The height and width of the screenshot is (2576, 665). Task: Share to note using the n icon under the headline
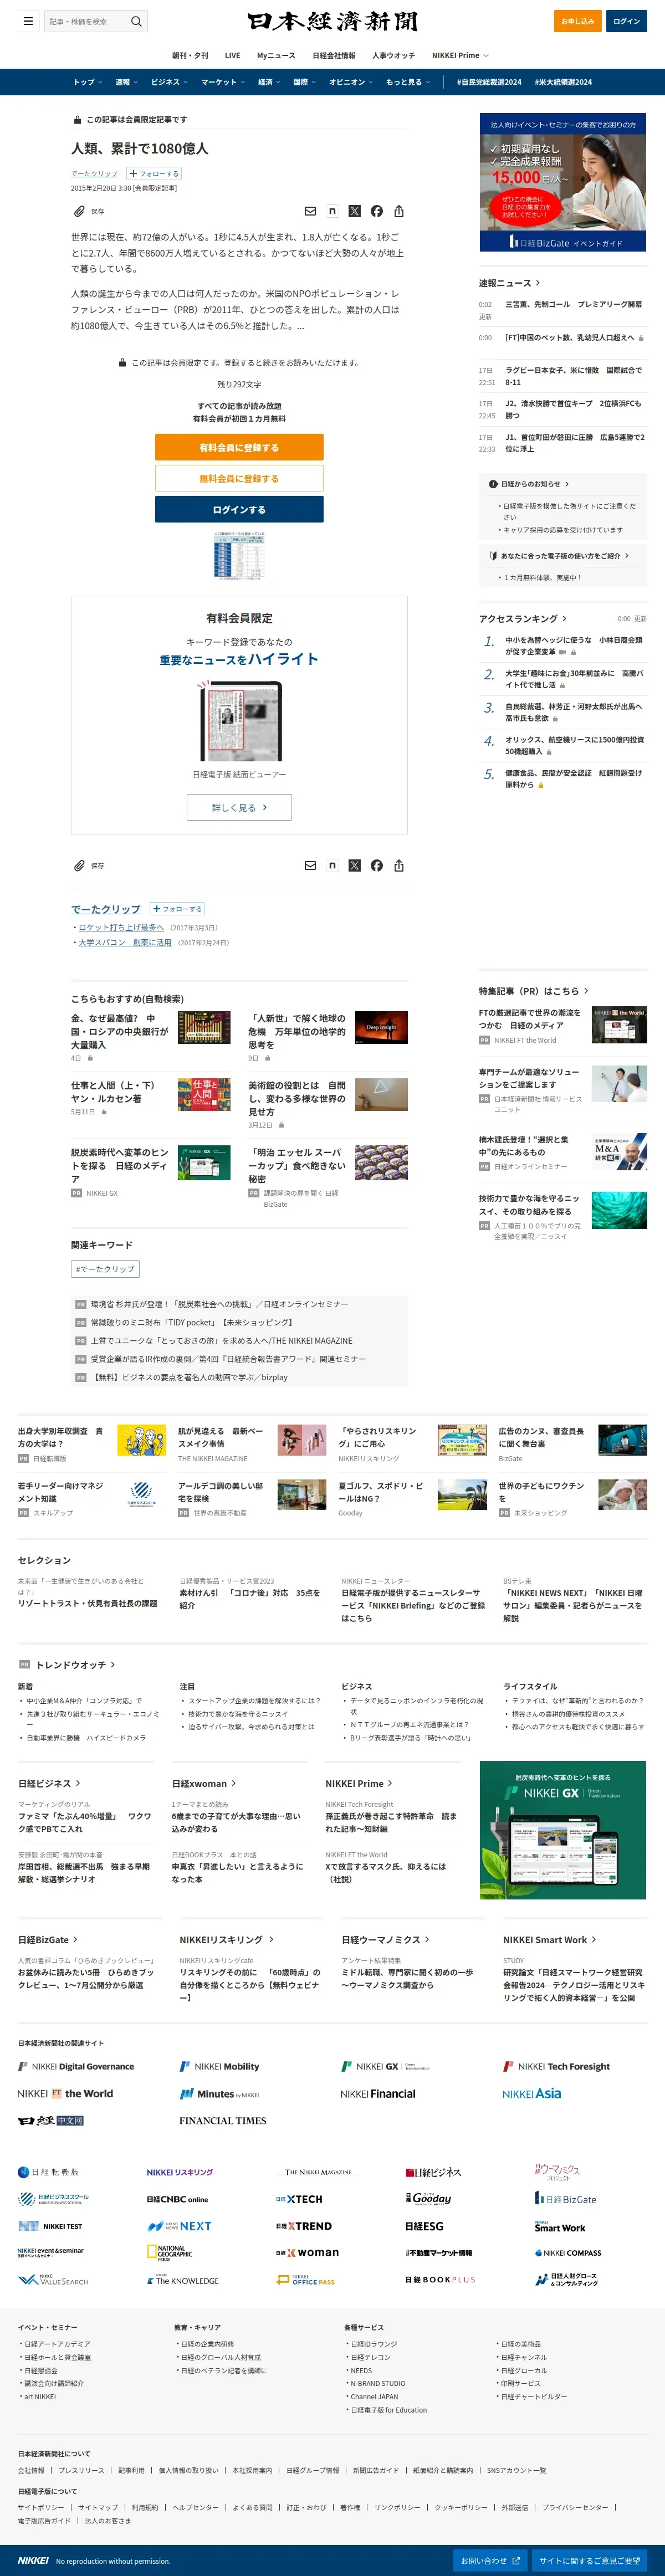tap(332, 211)
